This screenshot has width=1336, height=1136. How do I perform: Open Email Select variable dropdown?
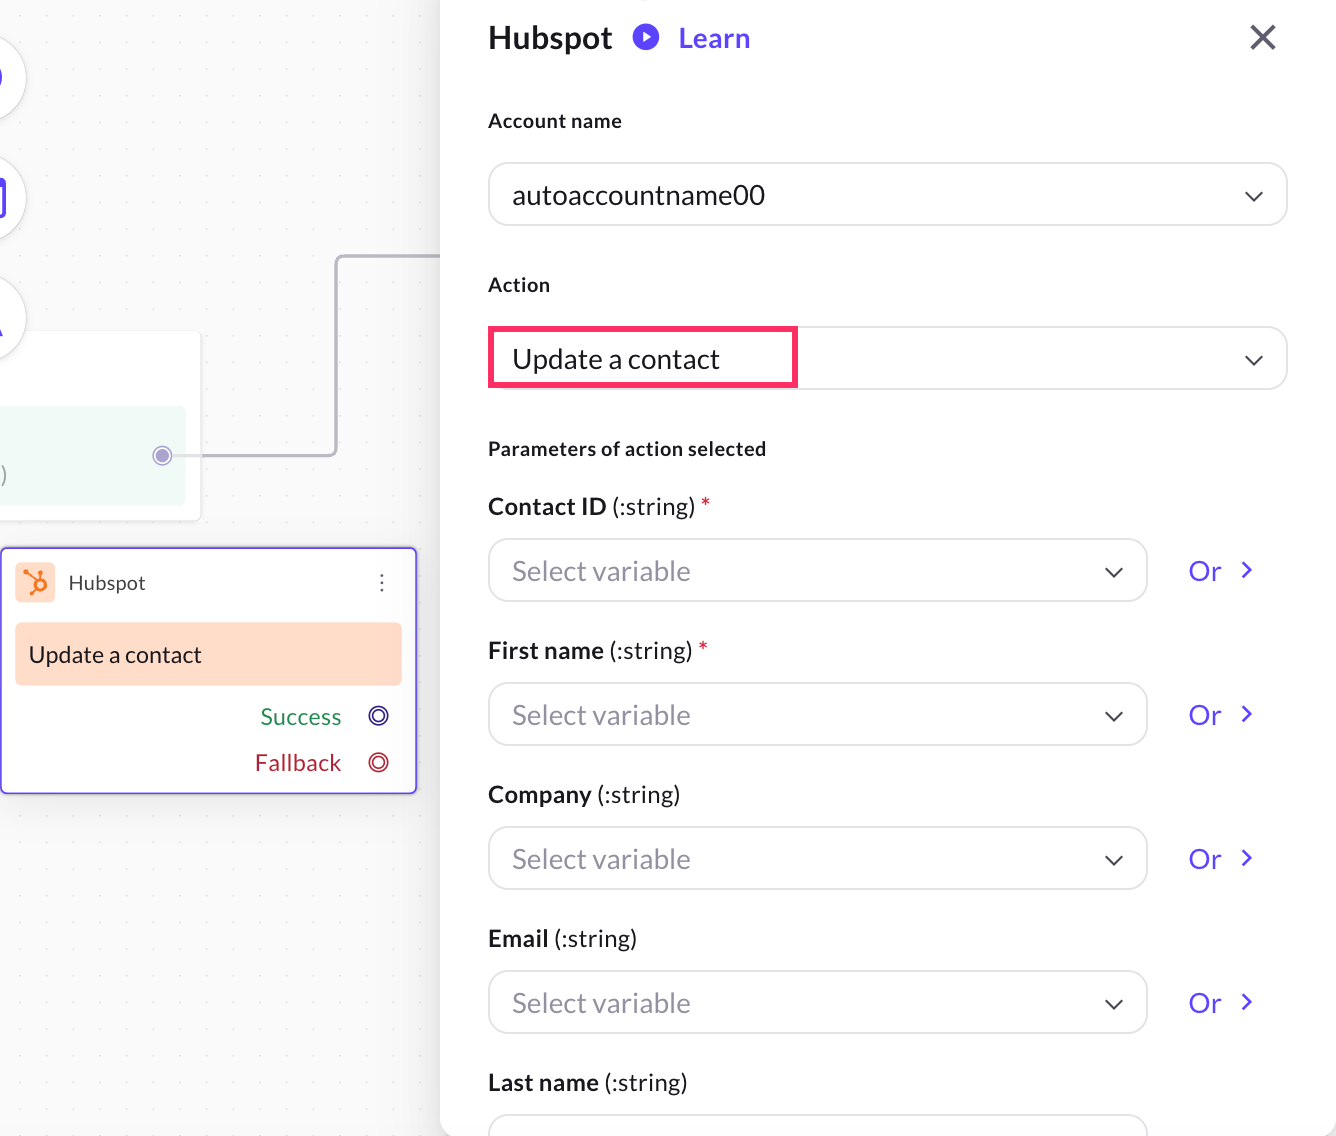click(x=817, y=1003)
